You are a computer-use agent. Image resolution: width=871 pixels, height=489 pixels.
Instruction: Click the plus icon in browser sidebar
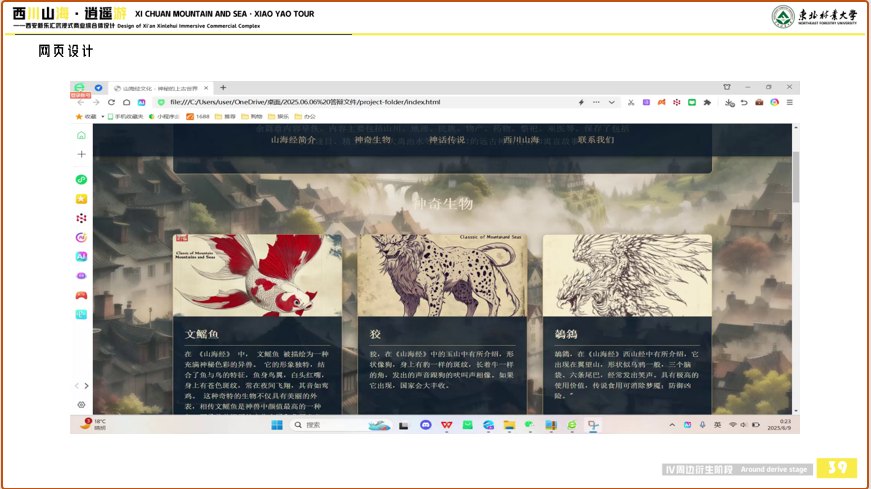(x=81, y=154)
